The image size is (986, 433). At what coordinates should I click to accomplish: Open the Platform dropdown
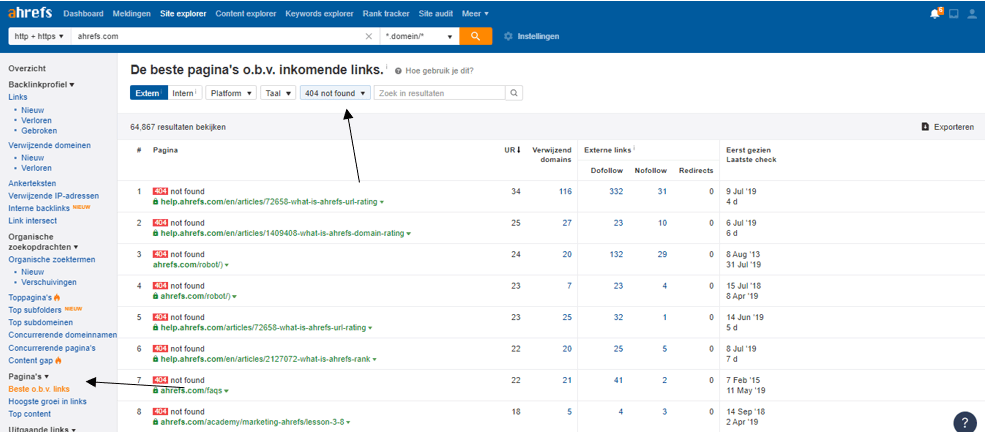[x=230, y=93]
